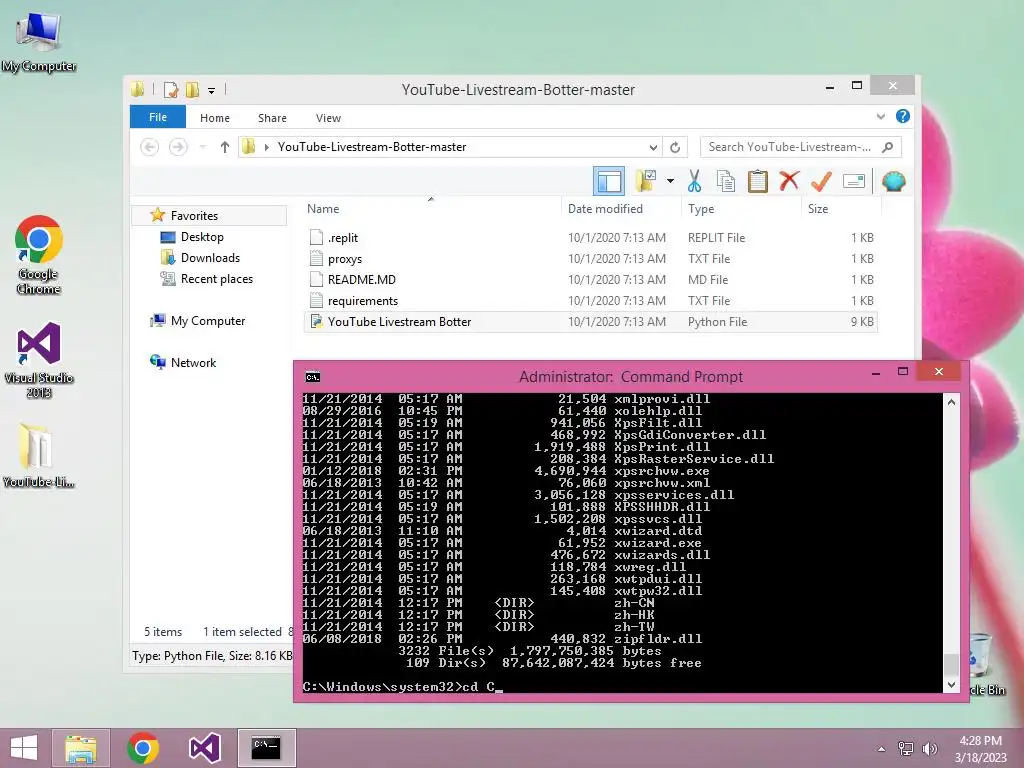
Task: Go up one folder level with up arrow
Action: [x=225, y=147]
